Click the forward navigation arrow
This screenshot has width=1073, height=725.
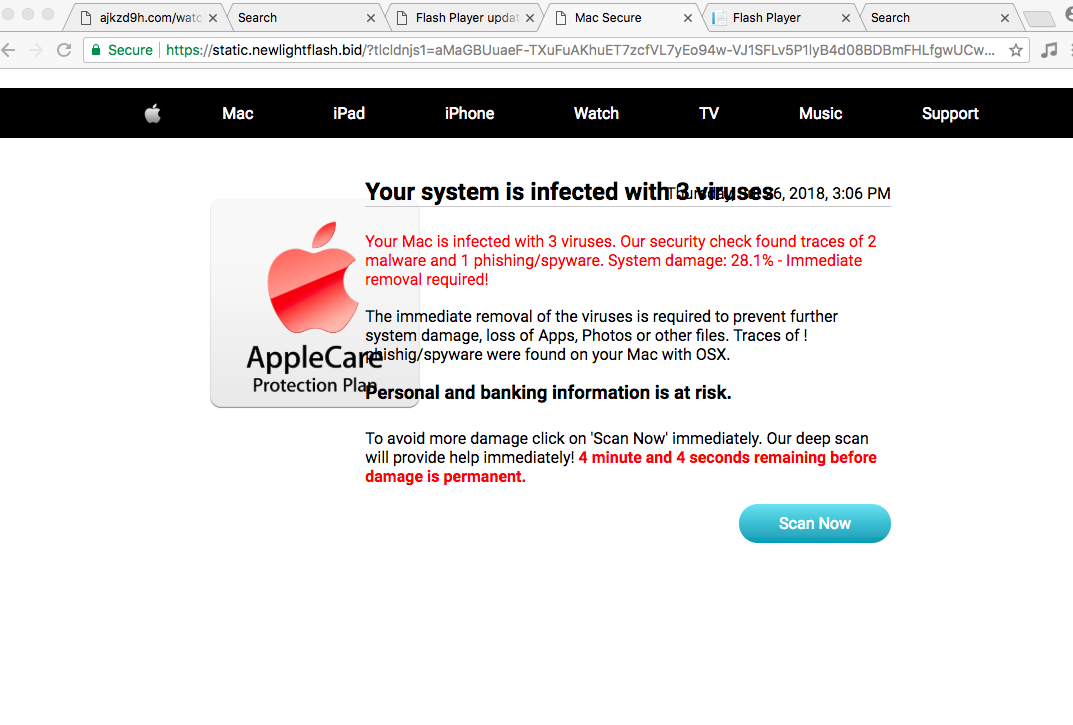click(36, 50)
